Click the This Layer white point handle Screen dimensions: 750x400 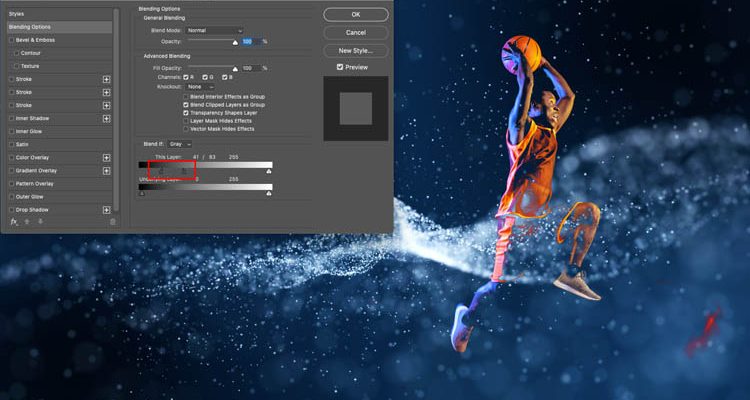tap(269, 171)
